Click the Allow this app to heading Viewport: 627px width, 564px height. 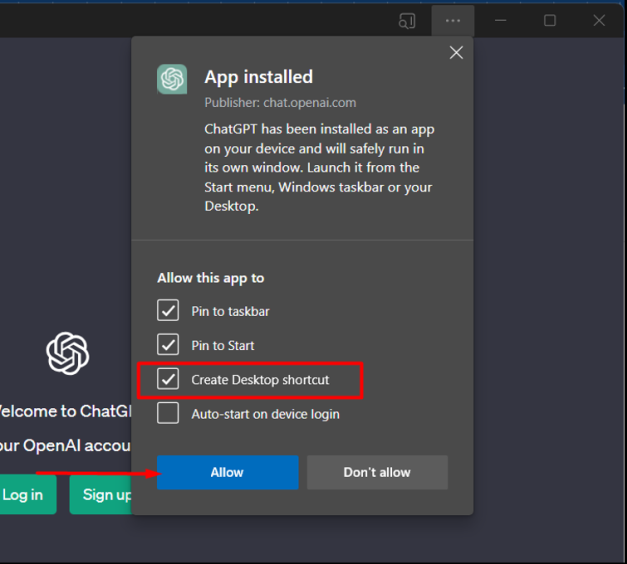tap(210, 278)
